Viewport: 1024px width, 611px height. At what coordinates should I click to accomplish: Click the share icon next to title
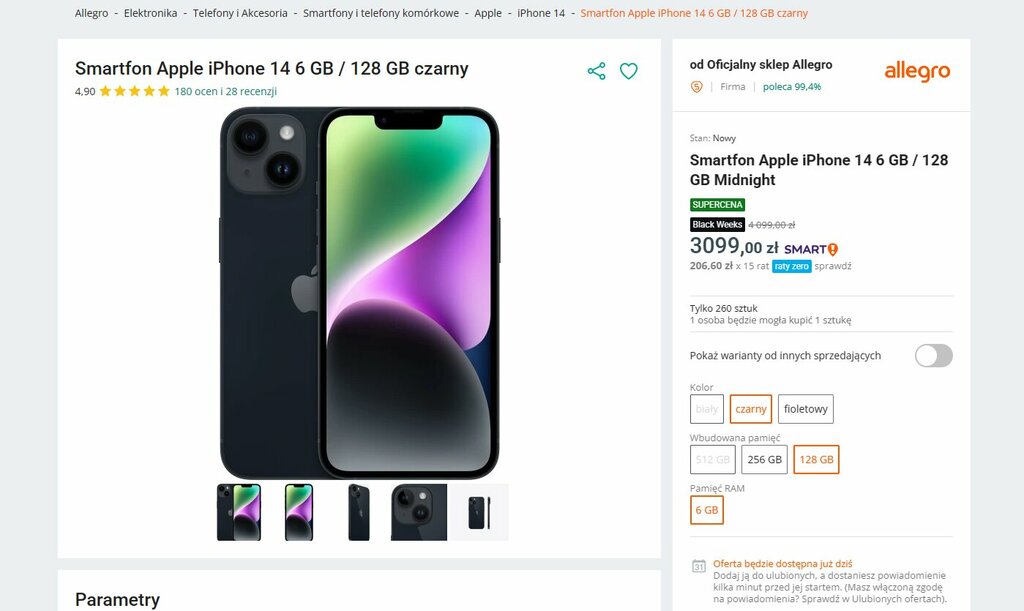tap(596, 71)
